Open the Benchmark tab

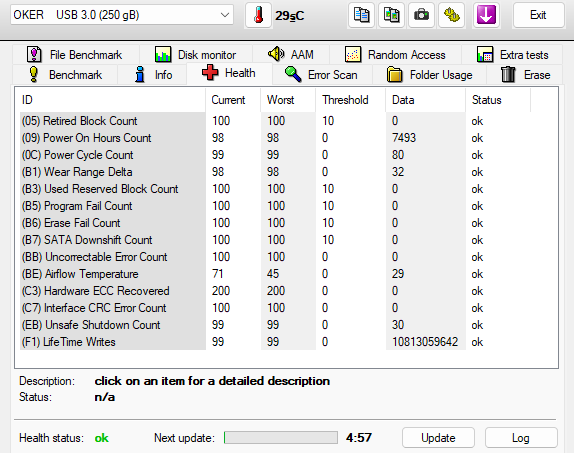(66, 75)
